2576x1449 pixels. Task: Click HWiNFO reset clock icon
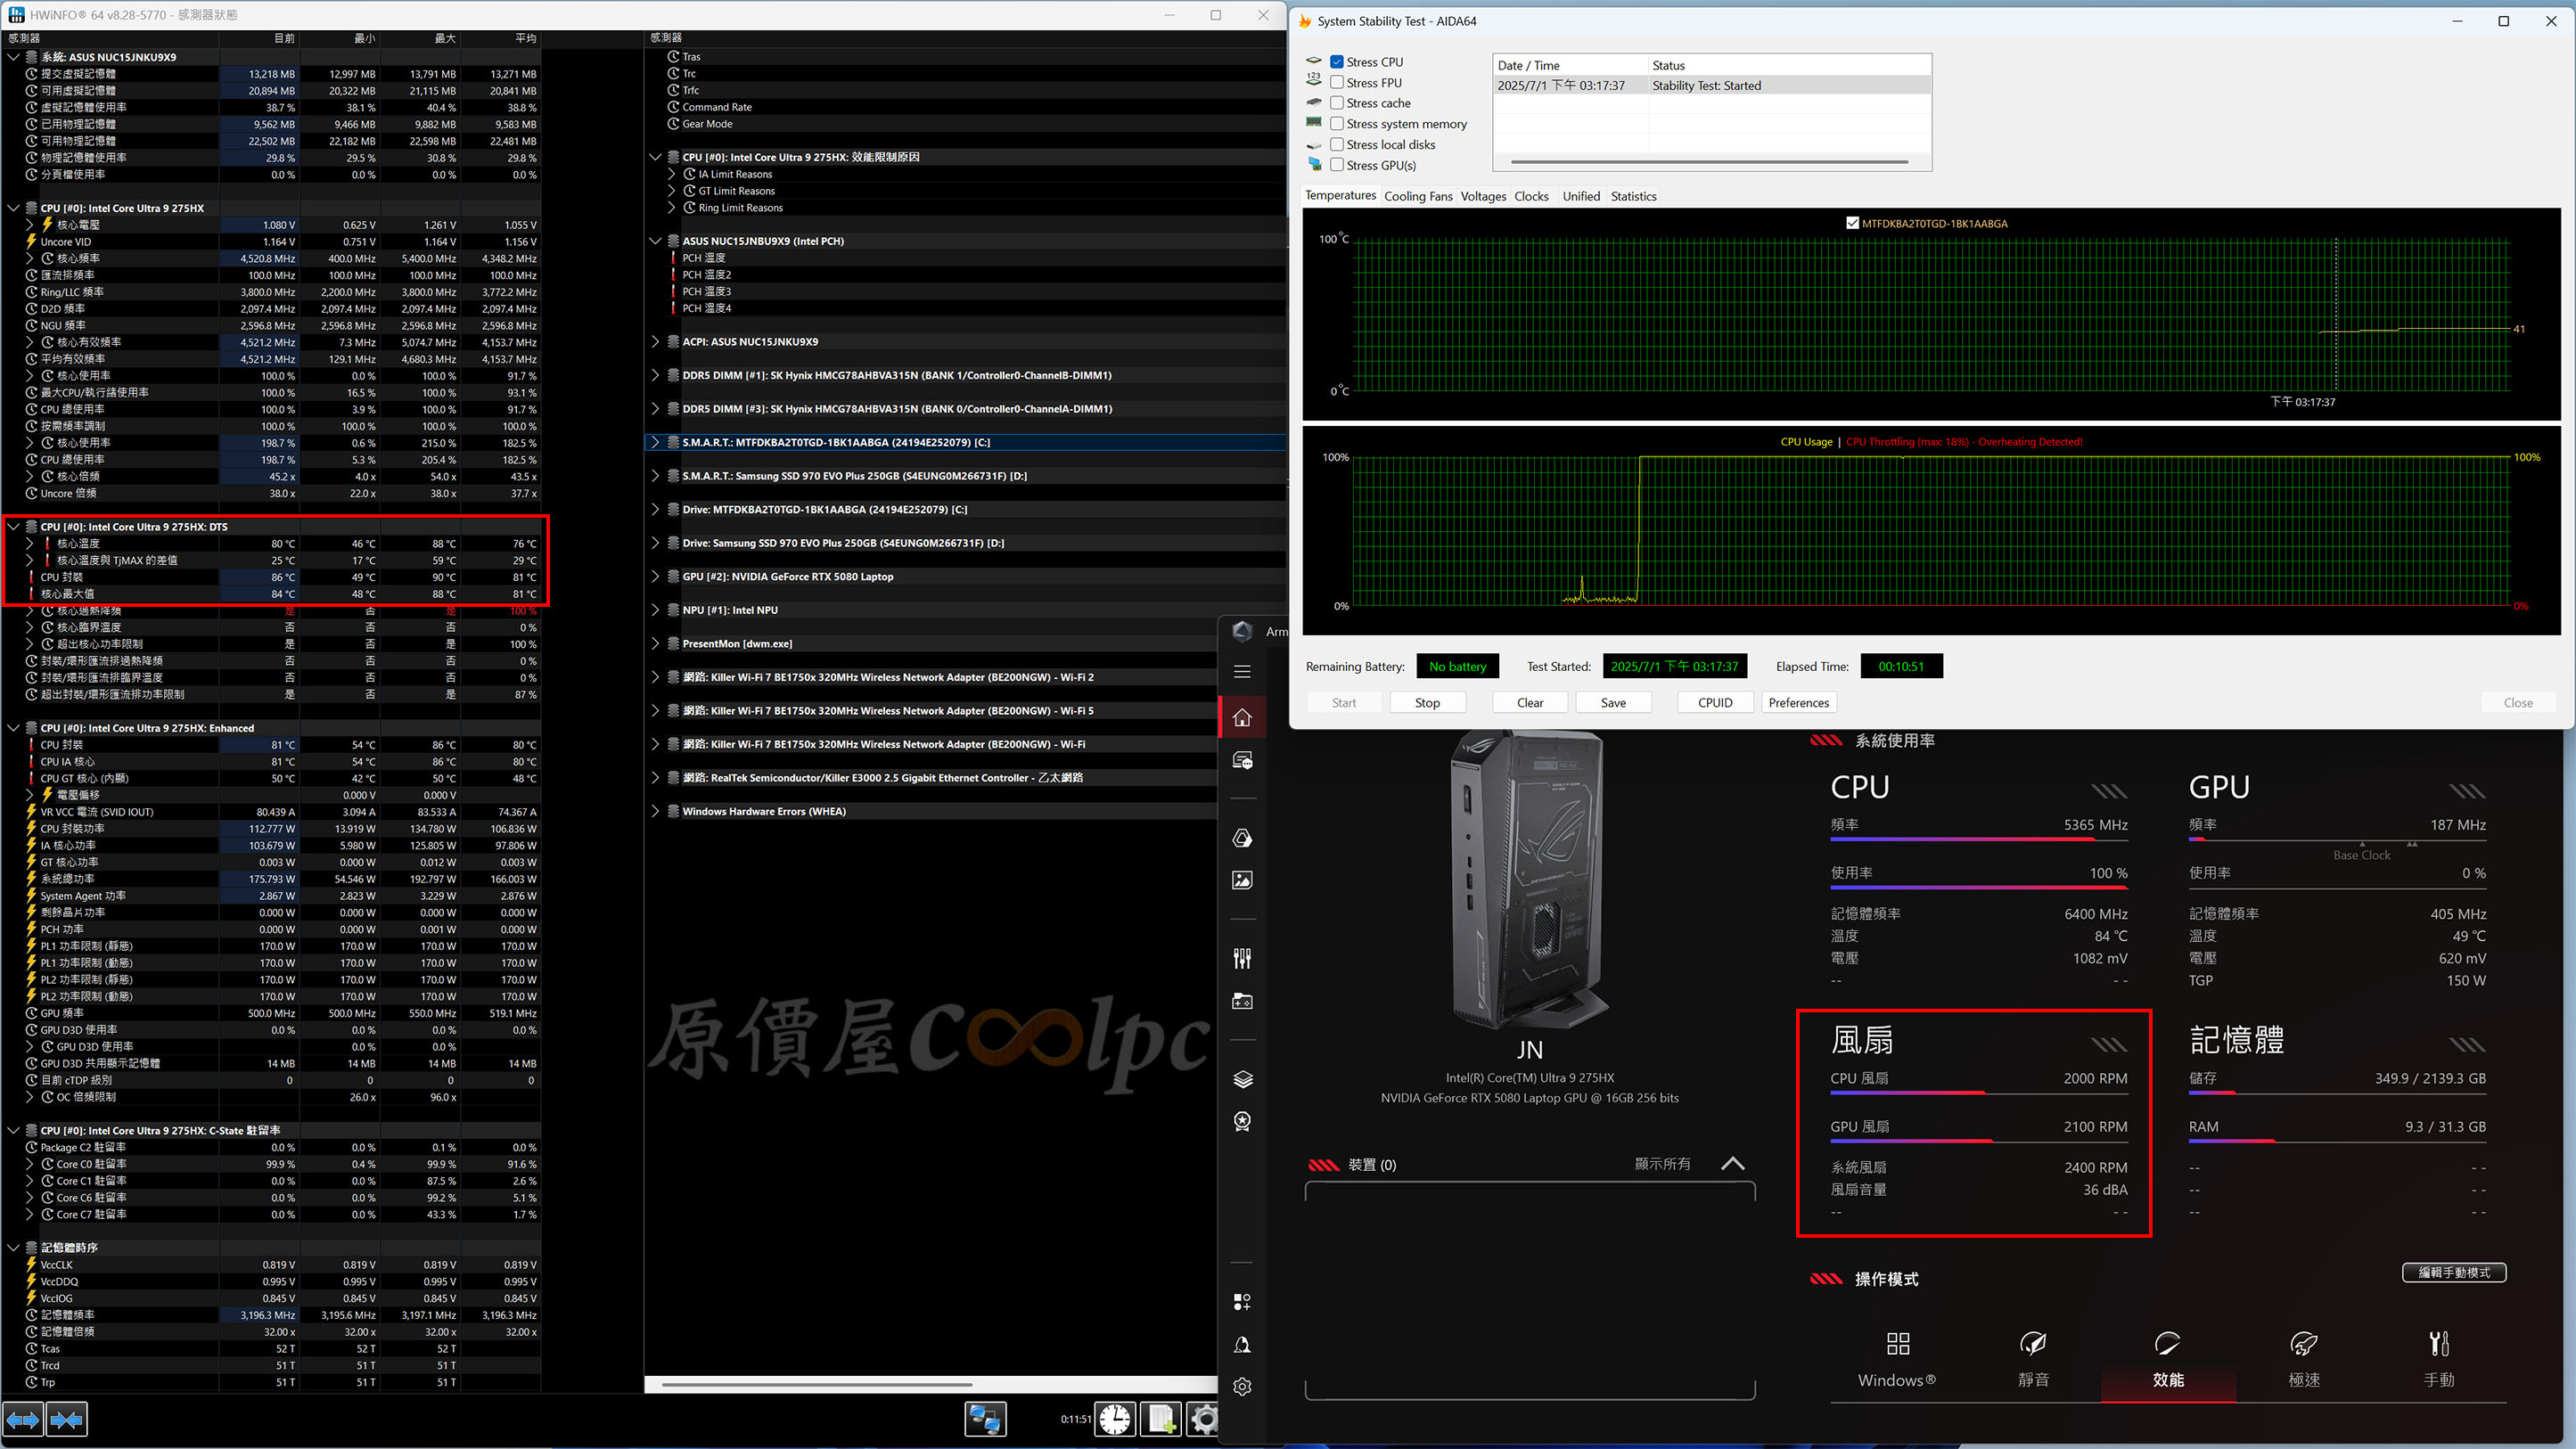[x=1115, y=1419]
